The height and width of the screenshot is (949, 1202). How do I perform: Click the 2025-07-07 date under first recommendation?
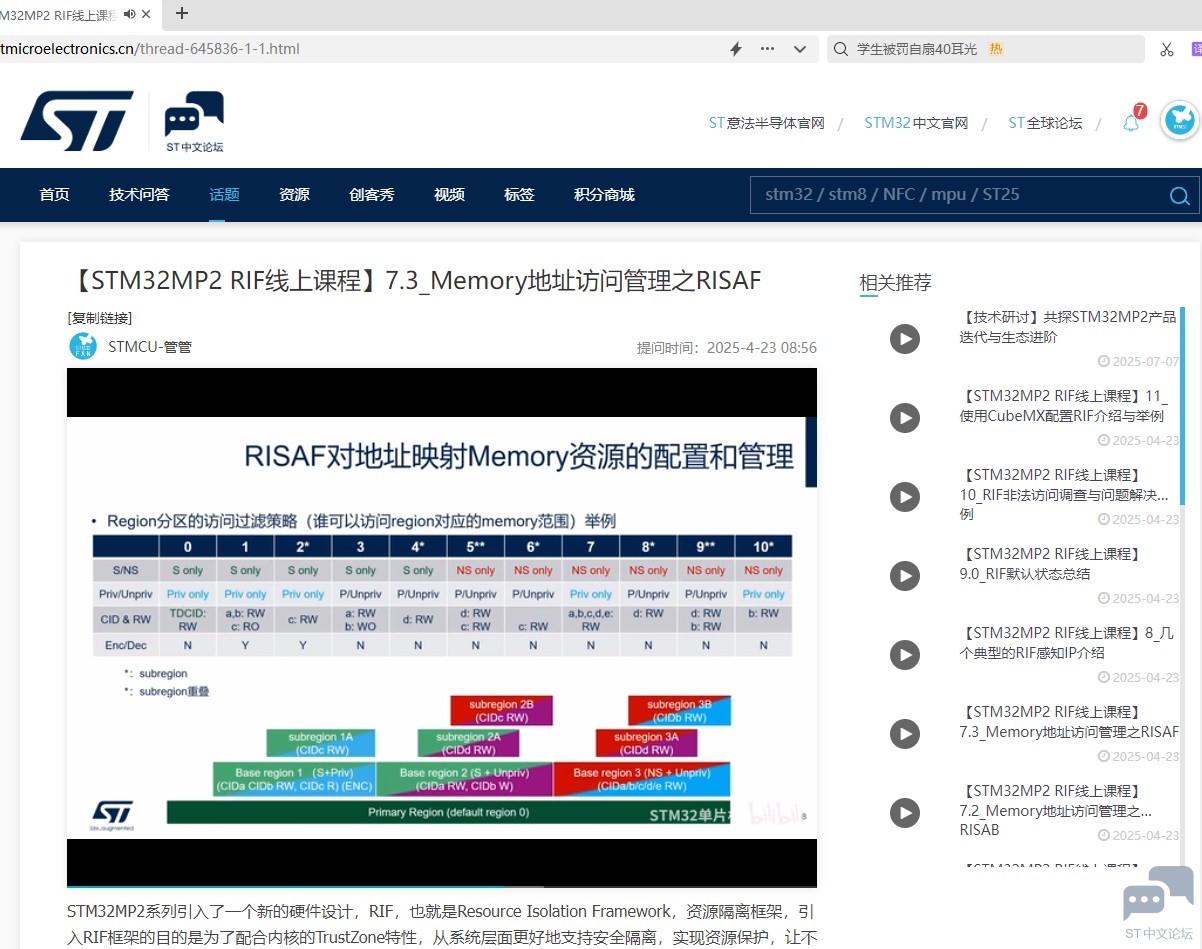[x=1139, y=361]
